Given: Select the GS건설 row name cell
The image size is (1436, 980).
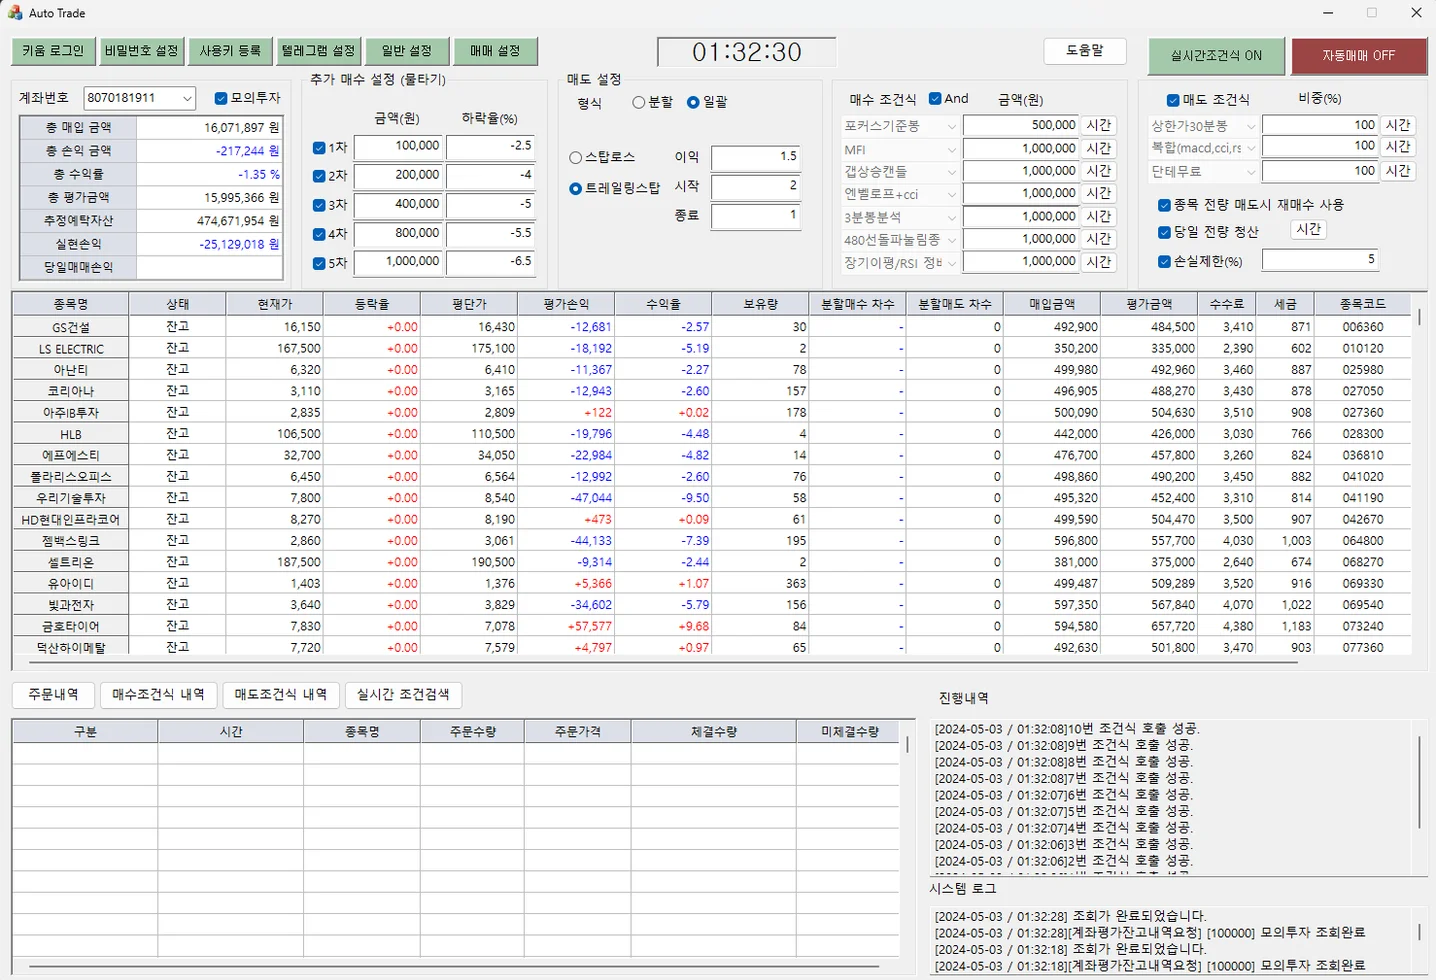Looking at the screenshot, I should [x=71, y=327].
